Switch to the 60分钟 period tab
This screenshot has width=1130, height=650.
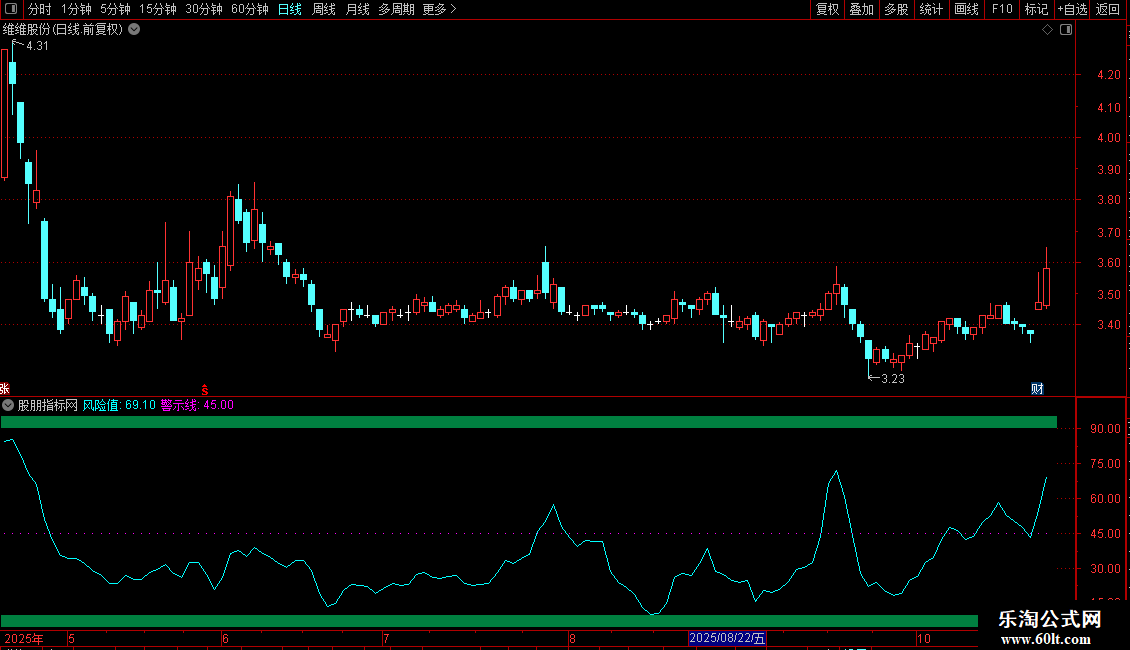tap(249, 9)
